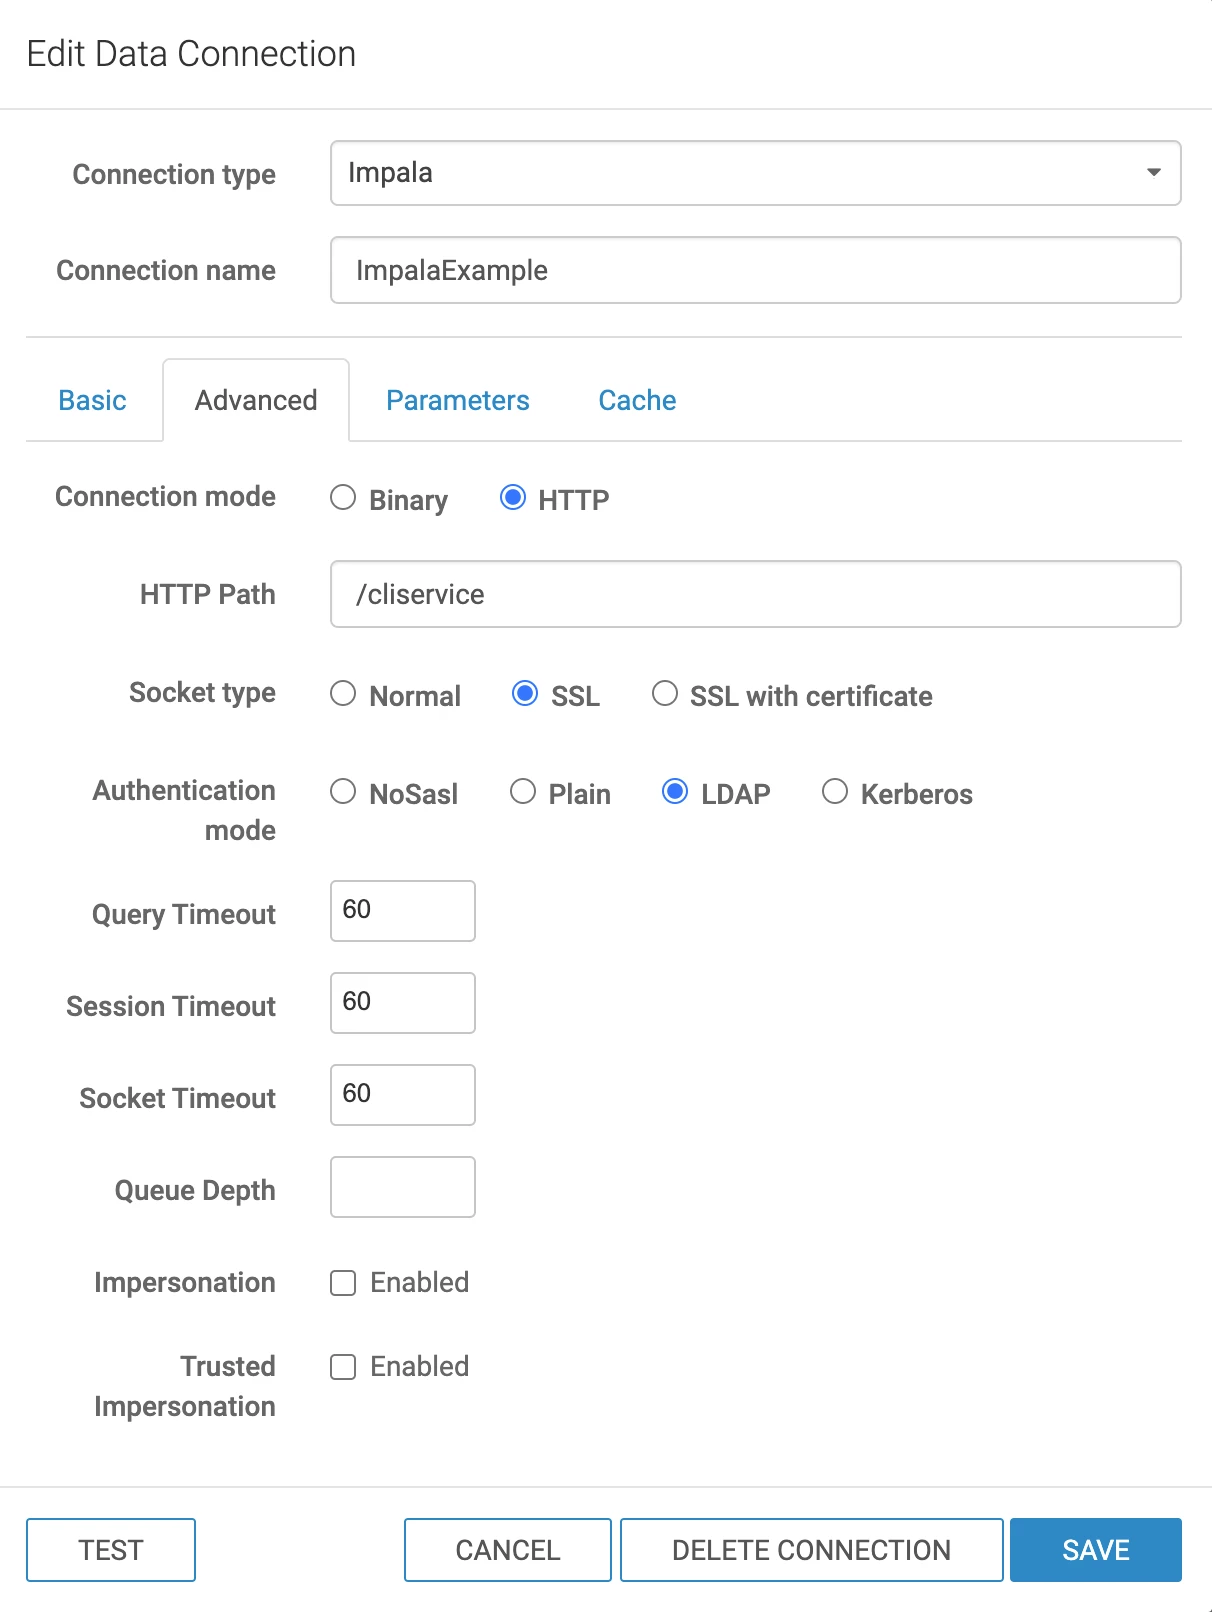Click the TEST button
This screenshot has height=1612, width=1212.
(111, 1550)
